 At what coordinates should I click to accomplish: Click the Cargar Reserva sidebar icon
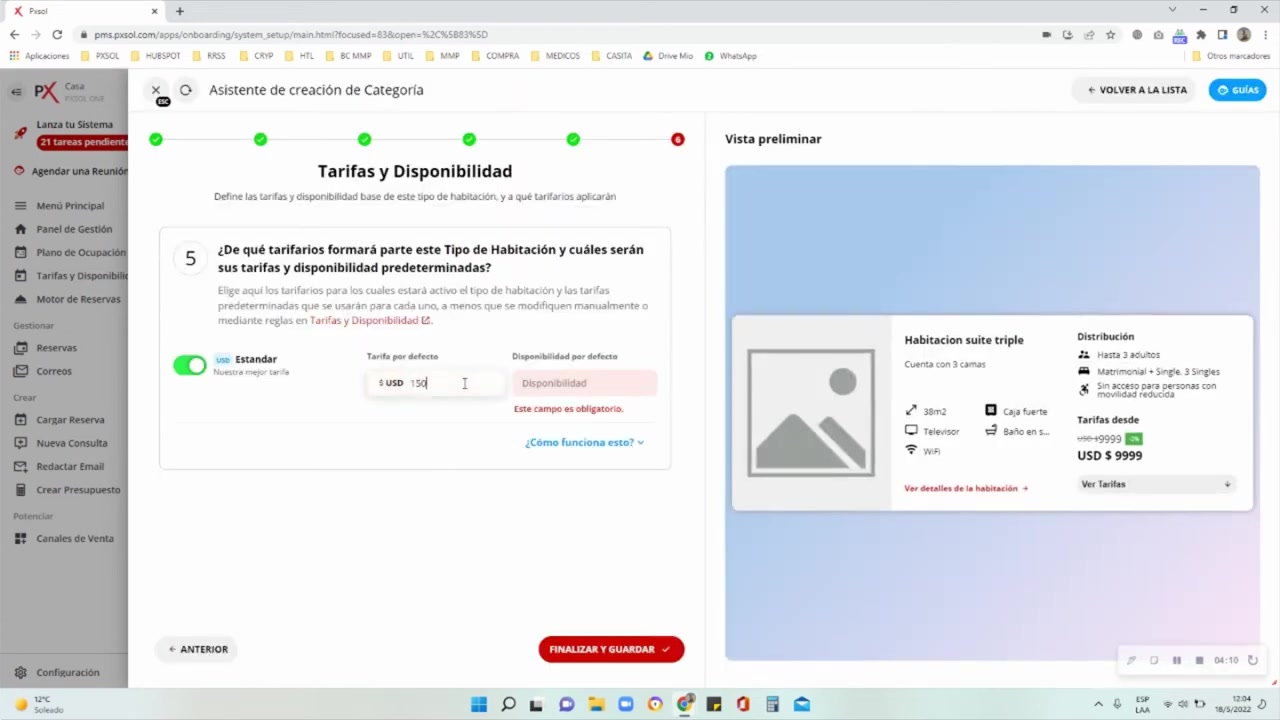pyautogui.click(x=20, y=419)
